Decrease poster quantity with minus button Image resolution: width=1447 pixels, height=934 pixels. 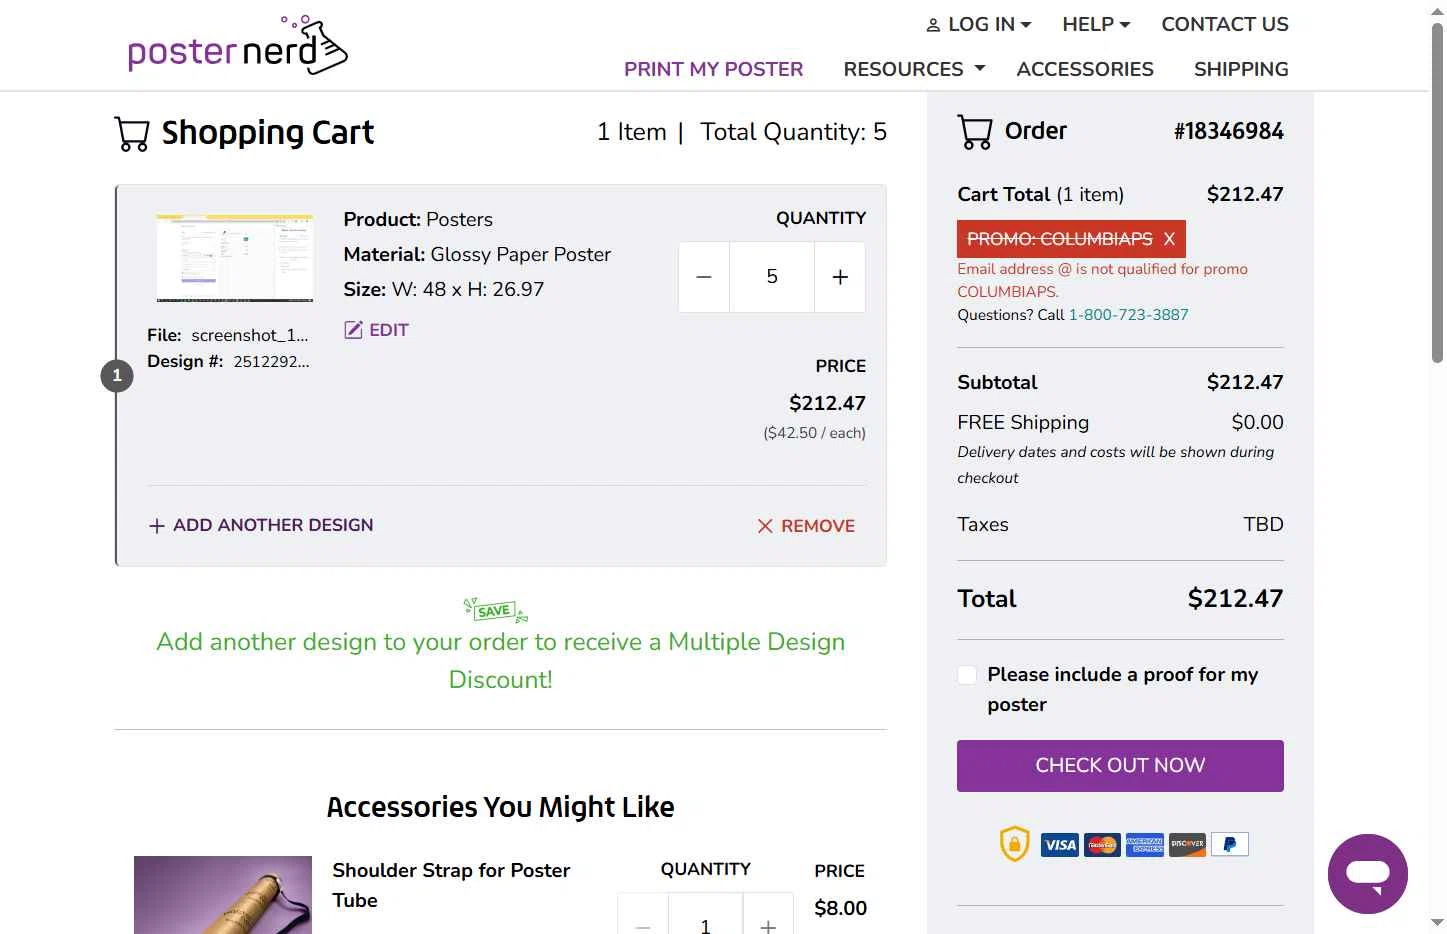coord(704,277)
